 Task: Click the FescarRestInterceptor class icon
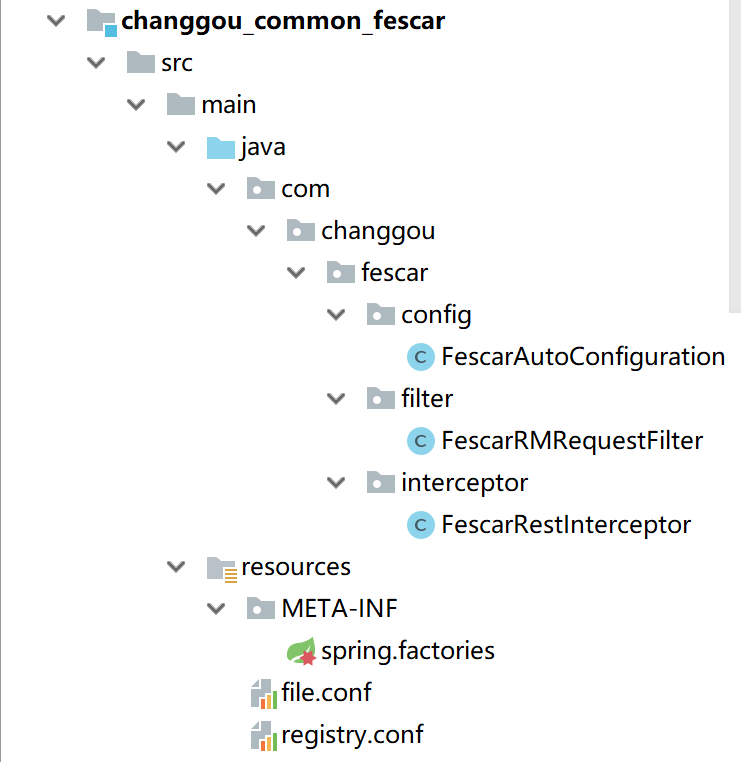421,525
